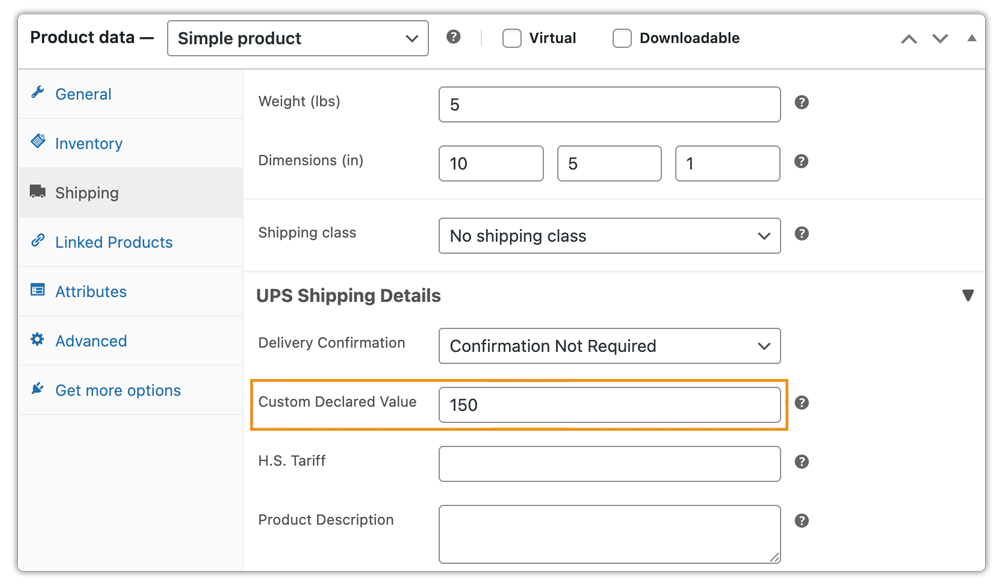The height and width of the screenshot is (584, 1000).
Task: Open the product type dropdown
Action: pyautogui.click(x=297, y=38)
